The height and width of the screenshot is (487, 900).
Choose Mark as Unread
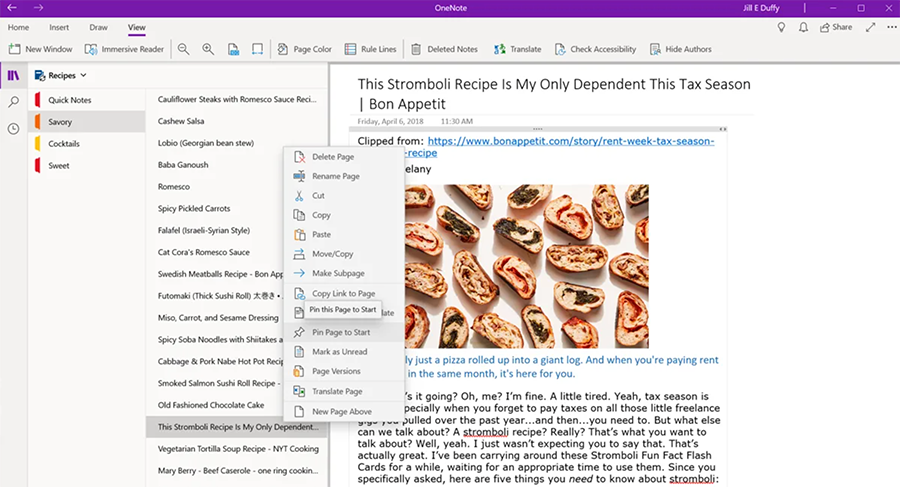tap(344, 352)
